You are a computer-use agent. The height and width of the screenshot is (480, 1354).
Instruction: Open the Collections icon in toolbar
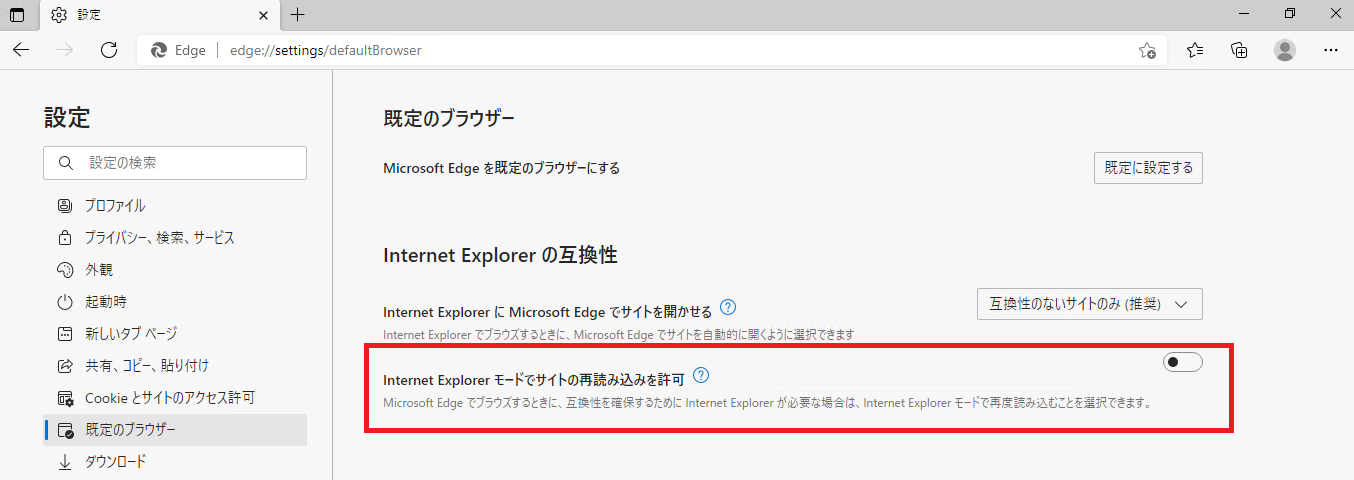pyautogui.click(x=1239, y=50)
